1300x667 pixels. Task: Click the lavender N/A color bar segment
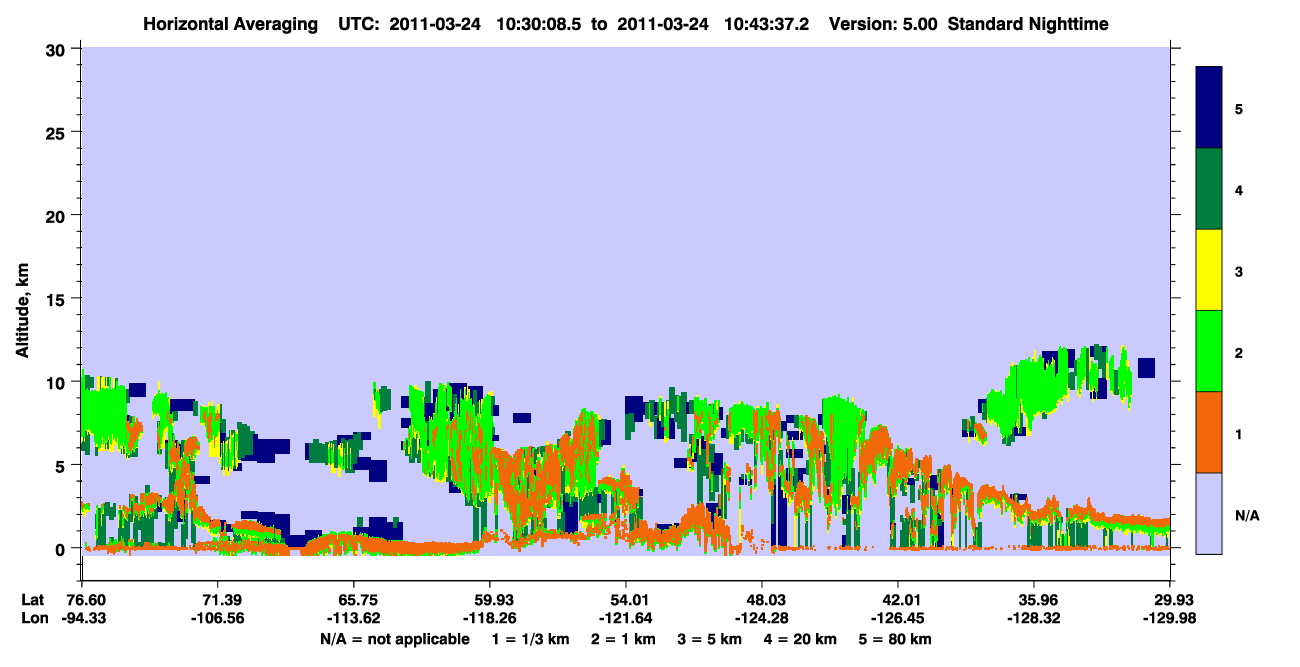(1209, 513)
